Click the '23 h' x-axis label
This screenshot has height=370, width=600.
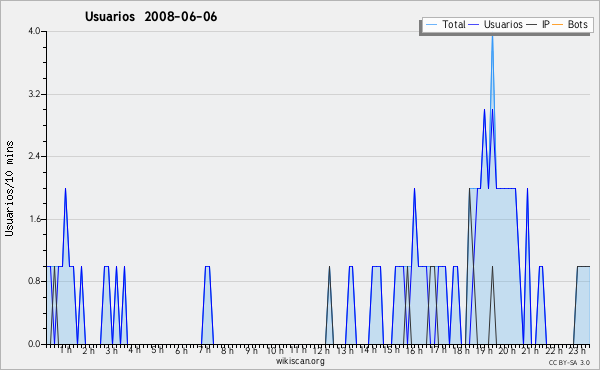coord(577,351)
